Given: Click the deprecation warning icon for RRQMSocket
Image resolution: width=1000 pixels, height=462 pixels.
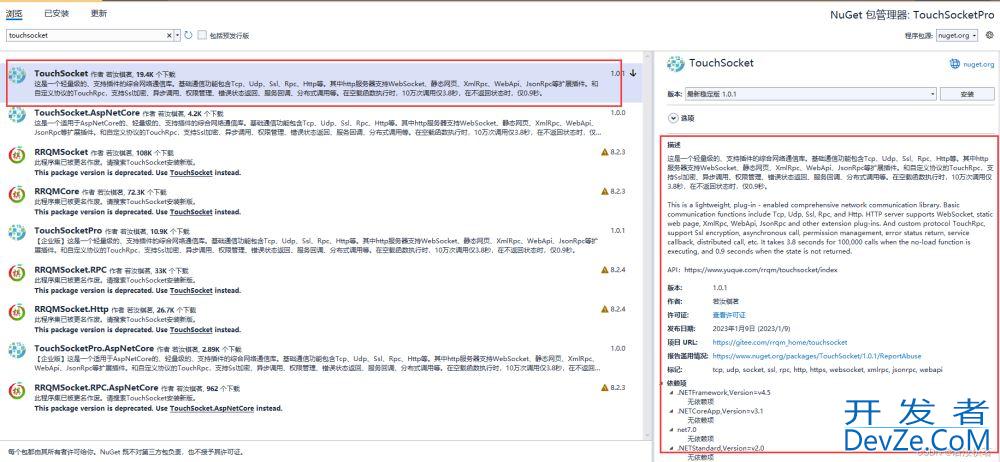Looking at the screenshot, I should 605,152.
